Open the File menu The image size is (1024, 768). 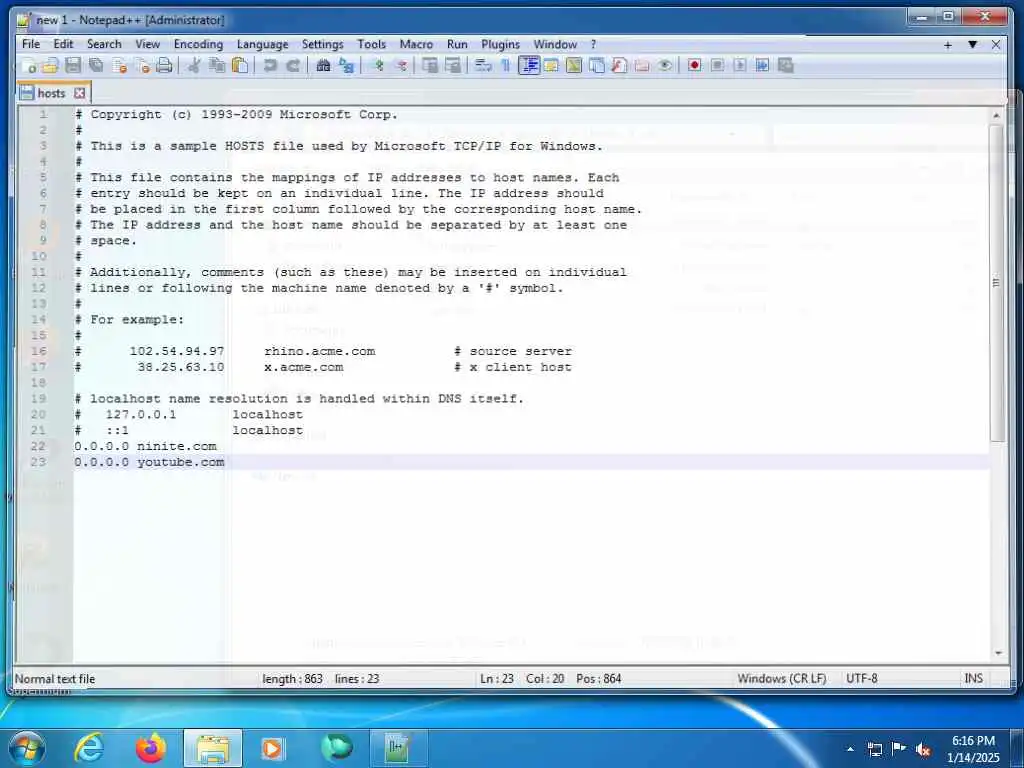(31, 44)
